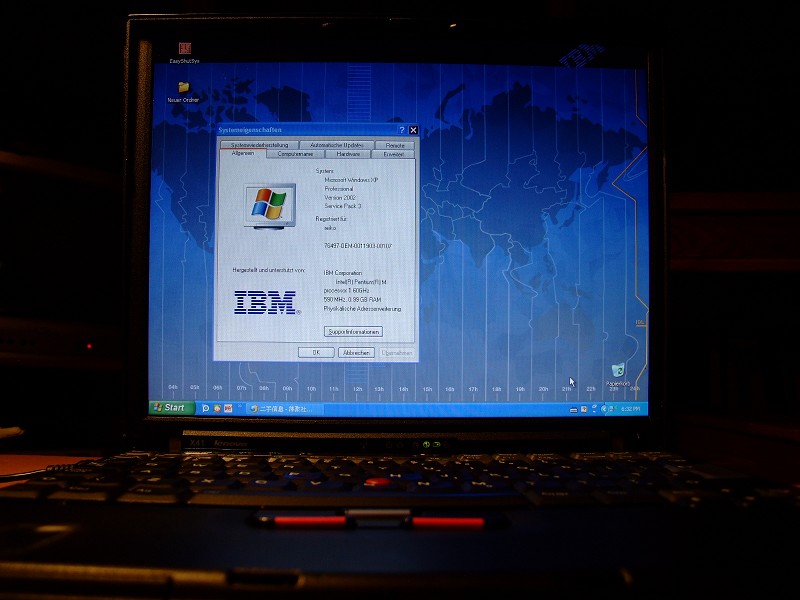
Task: Confirm the dialog with OK
Action: (x=316, y=353)
